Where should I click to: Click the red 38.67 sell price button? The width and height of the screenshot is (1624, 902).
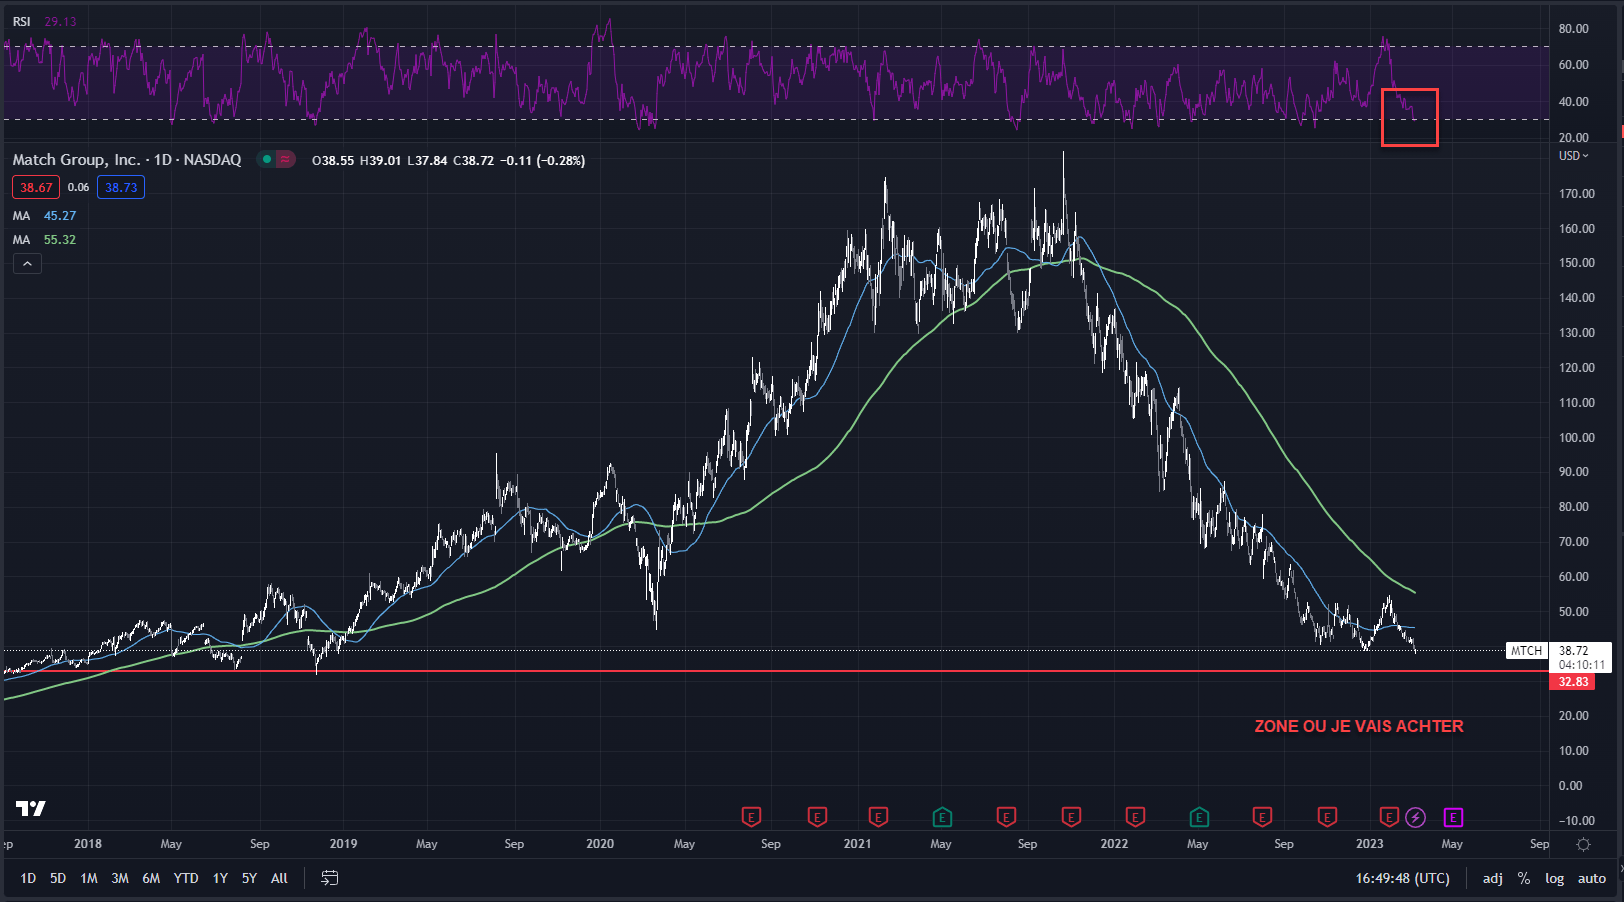(x=36, y=187)
